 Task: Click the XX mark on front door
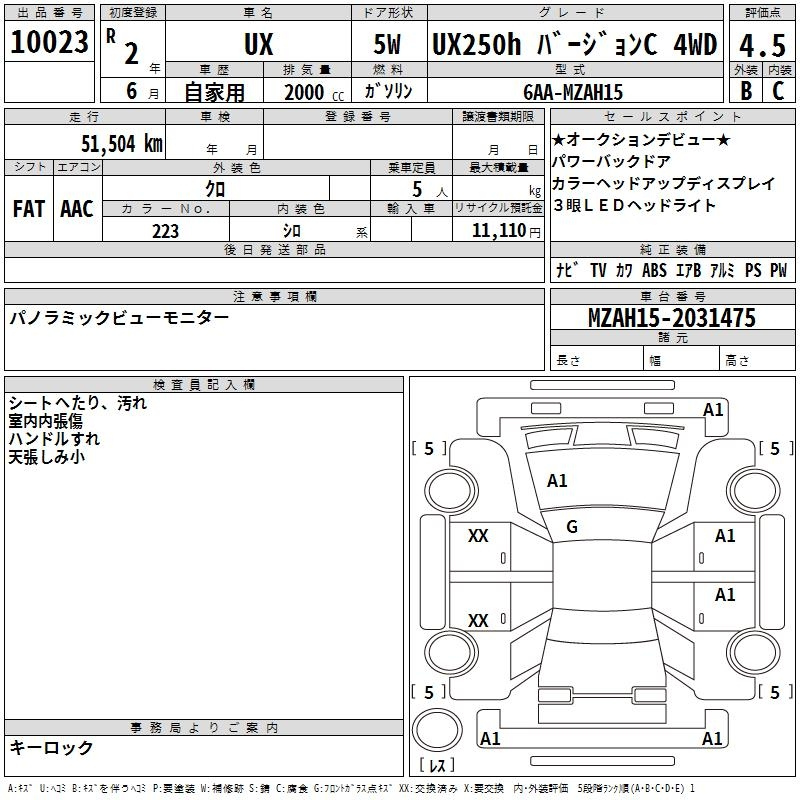[478, 536]
